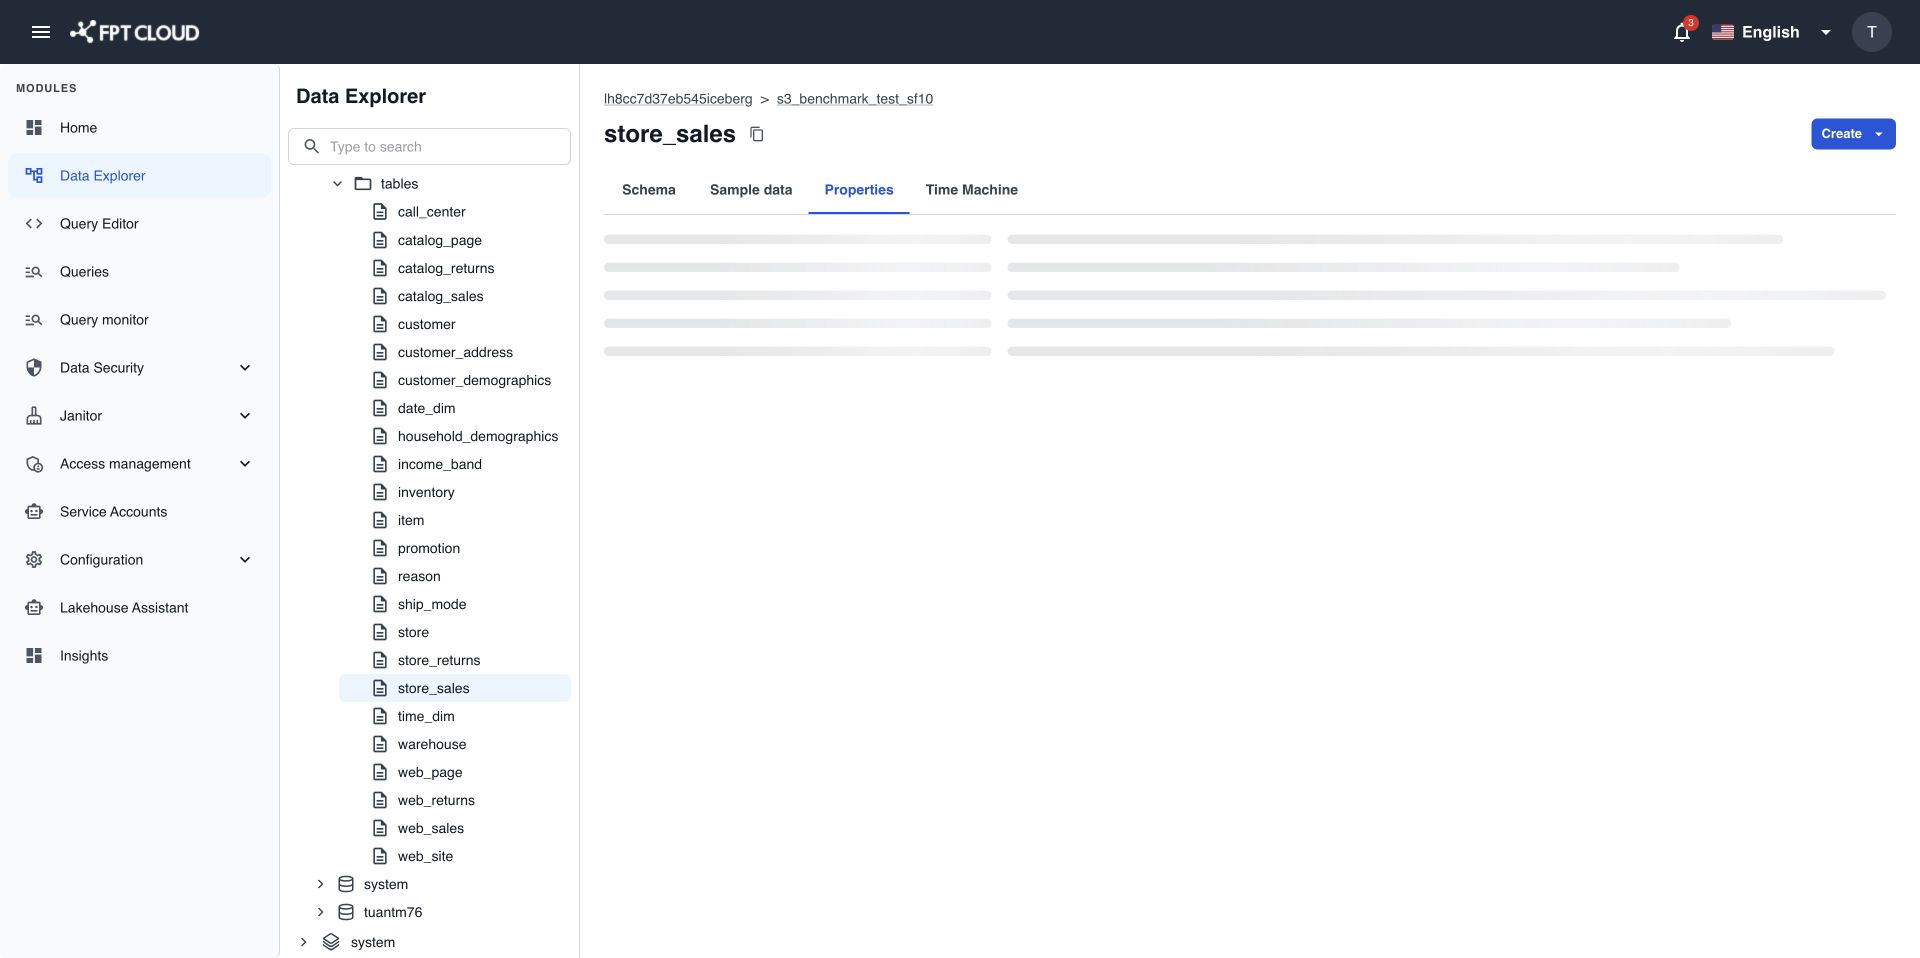Collapse the tables folder
1920x958 pixels.
pyautogui.click(x=337, y=184)
